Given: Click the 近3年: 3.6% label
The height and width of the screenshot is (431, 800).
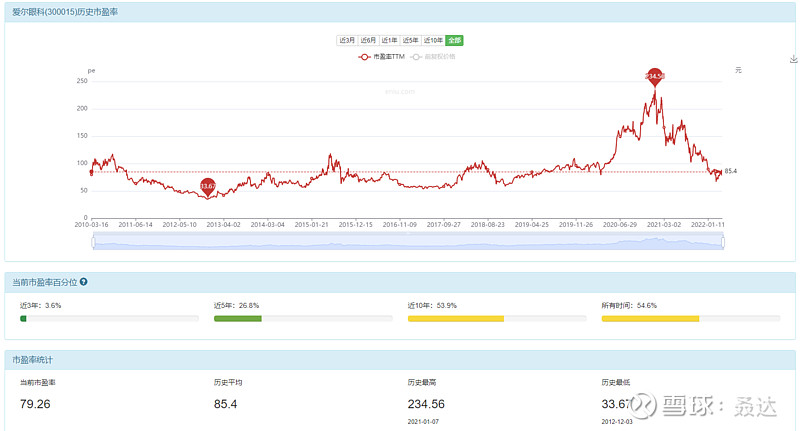Looking at the screenshot, I should [40, 306].
